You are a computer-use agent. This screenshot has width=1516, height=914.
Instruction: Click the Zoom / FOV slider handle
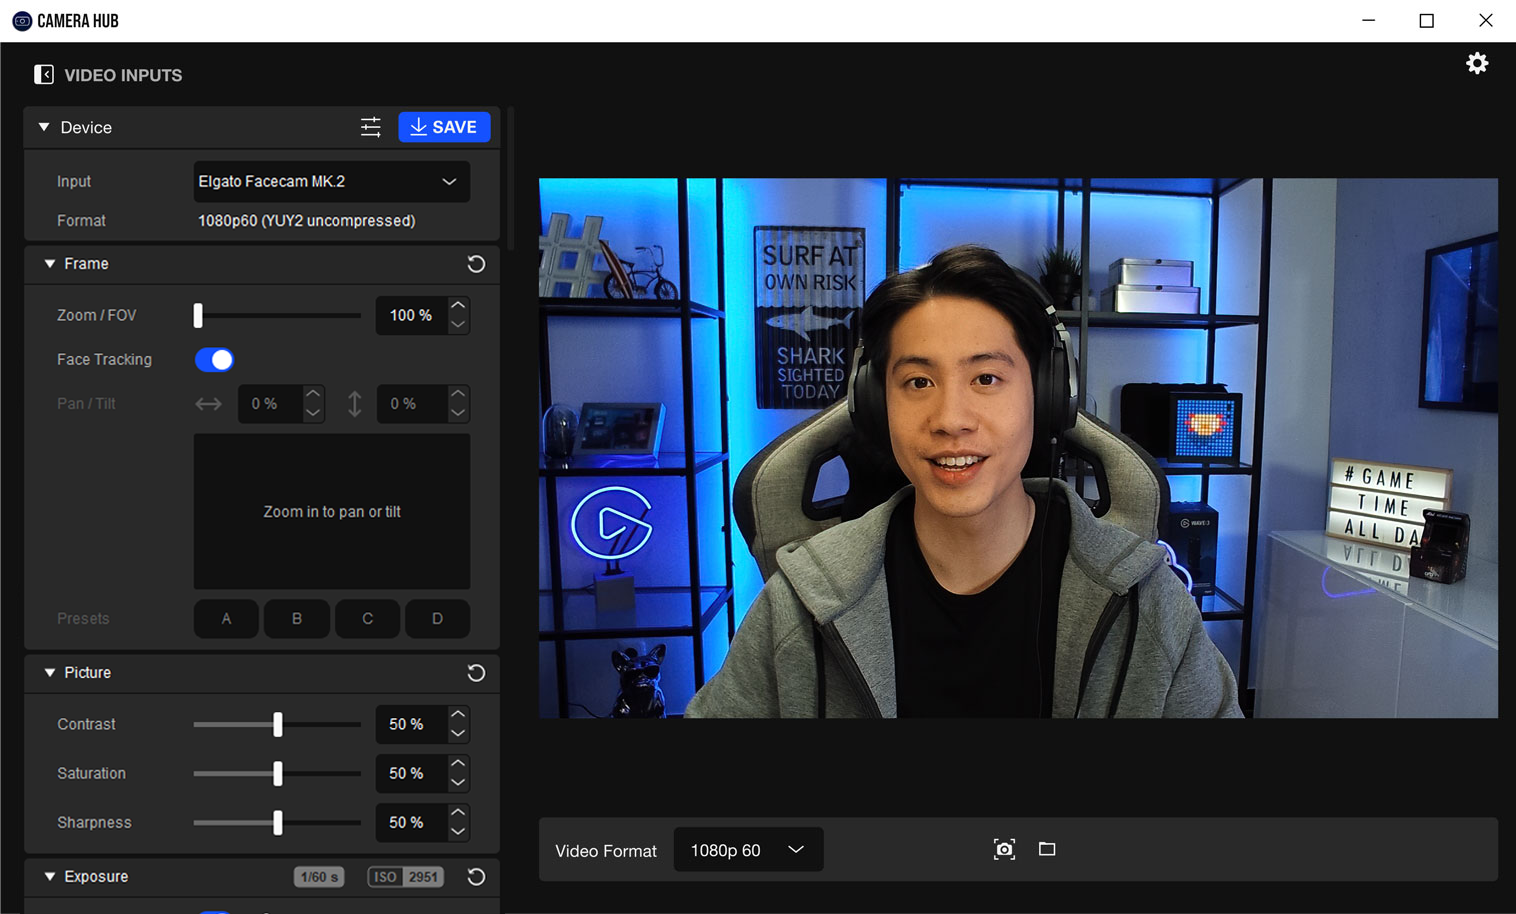[x=198, y=315]
